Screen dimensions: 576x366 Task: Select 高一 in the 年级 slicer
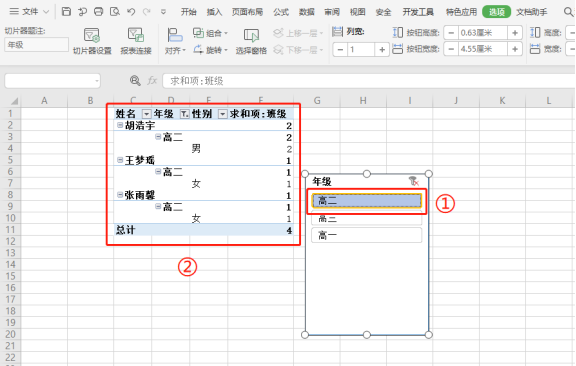[x=367, y=235]
